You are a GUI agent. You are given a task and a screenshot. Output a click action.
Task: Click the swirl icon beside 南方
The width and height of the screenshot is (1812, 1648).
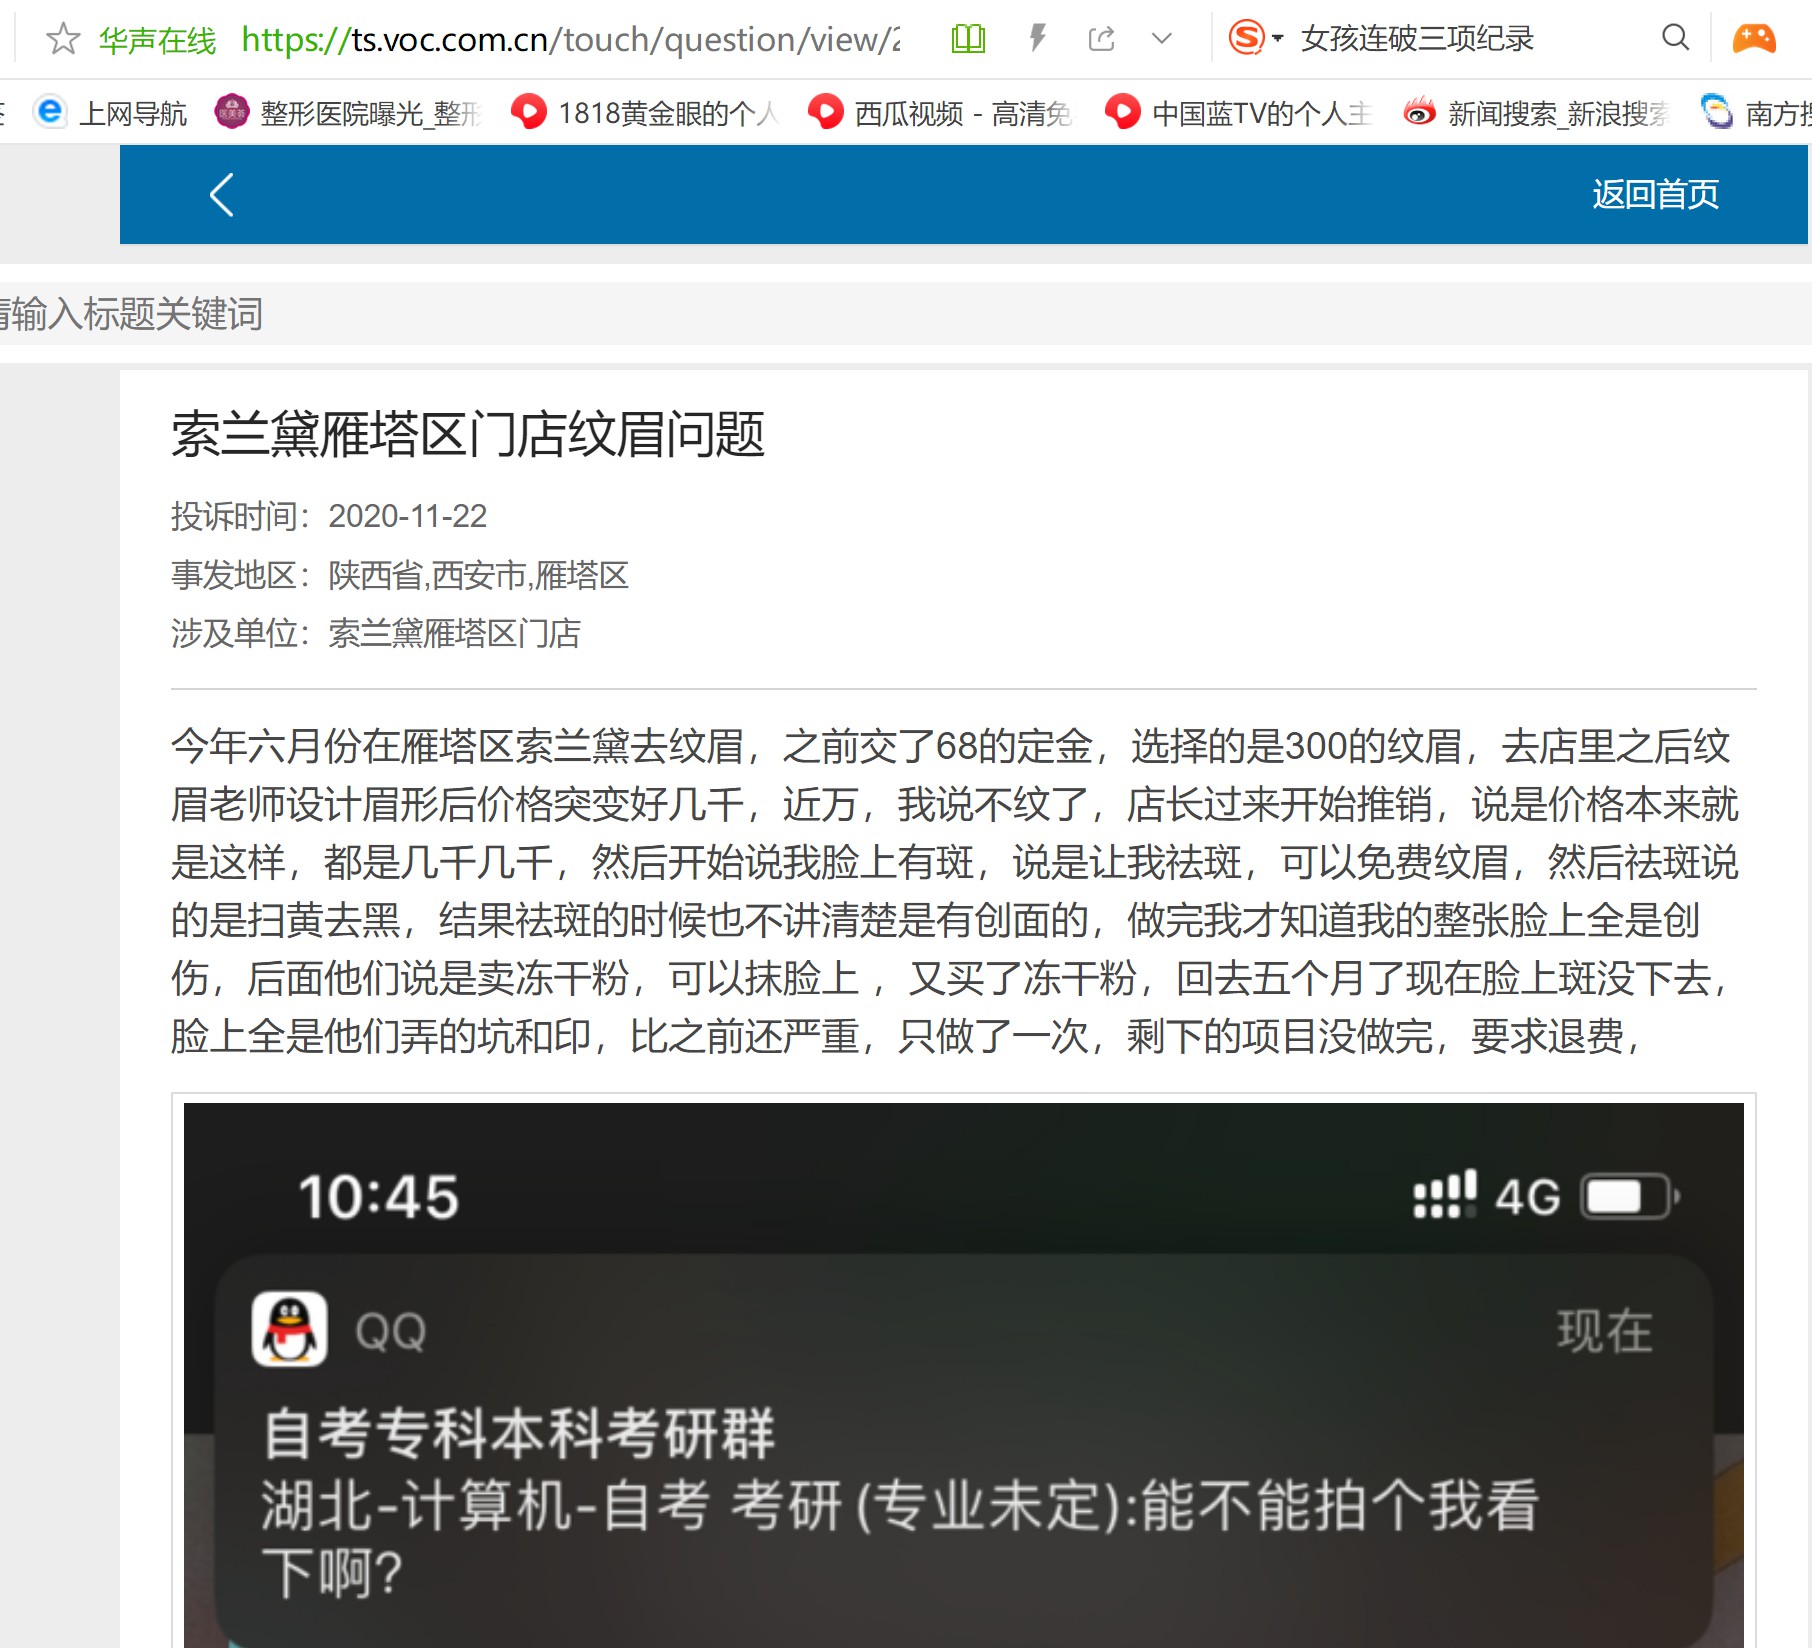(1716, 111)
